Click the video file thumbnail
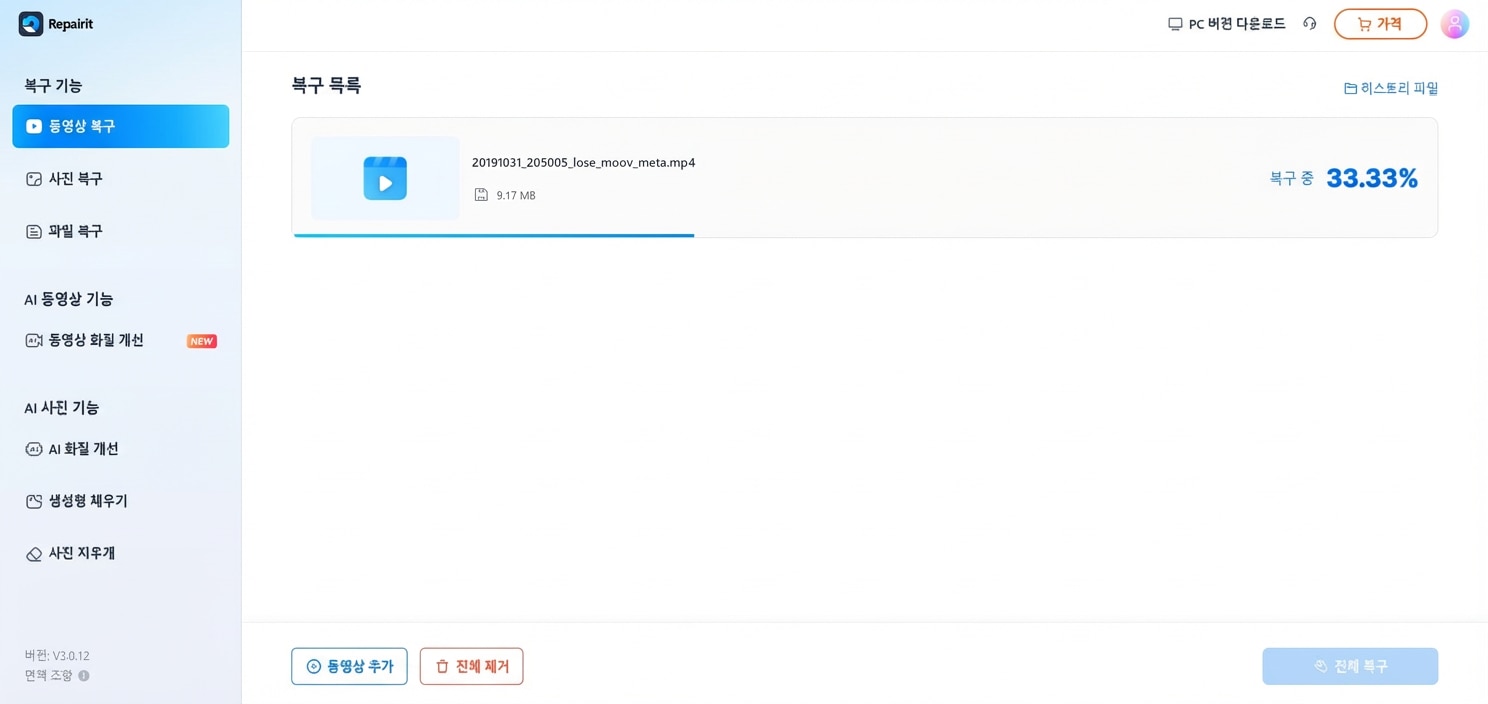Screen dimensions: 1488x704 click(385, 178)
